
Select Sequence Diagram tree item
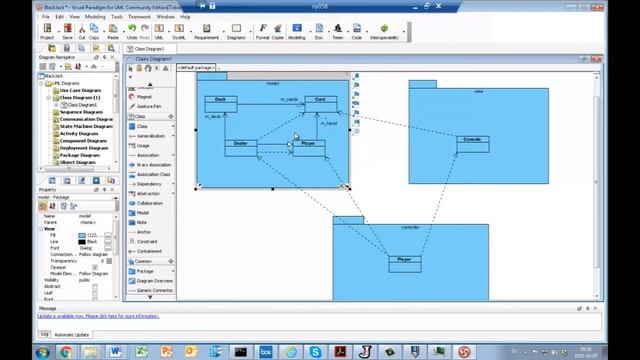coord(81,112)
